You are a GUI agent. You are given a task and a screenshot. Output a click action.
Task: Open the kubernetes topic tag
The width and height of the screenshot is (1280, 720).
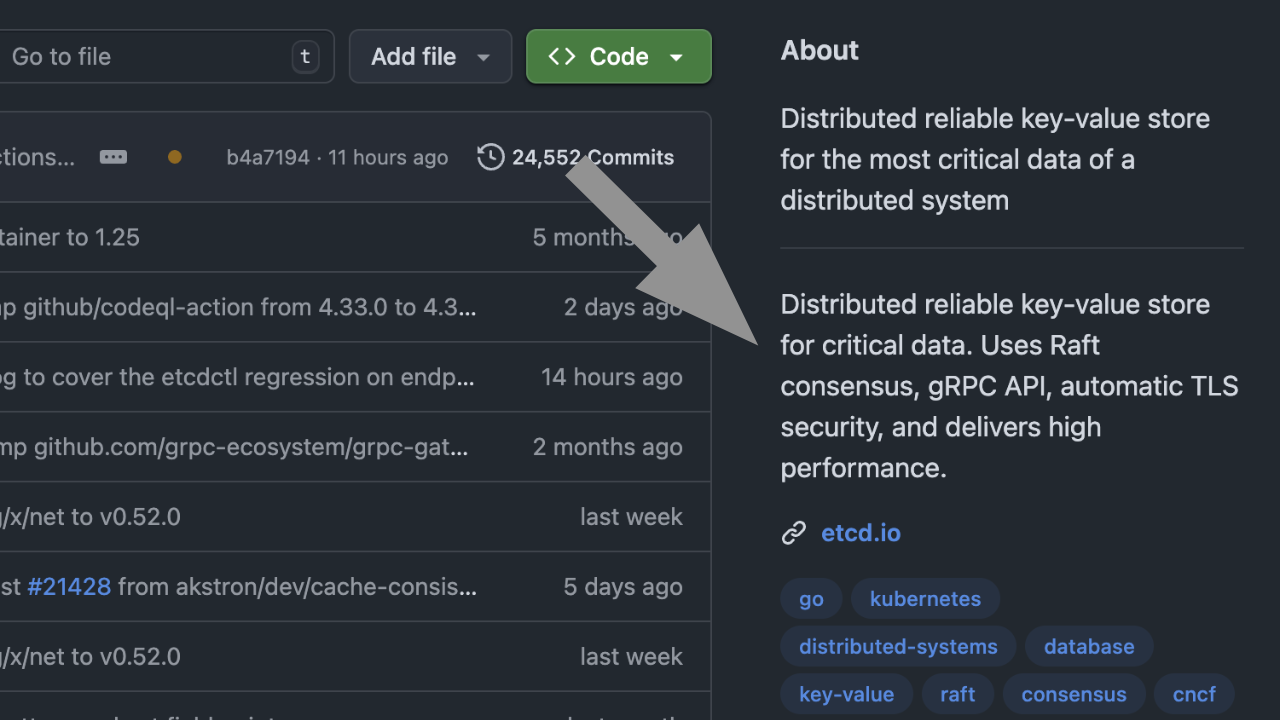pos(925,598)
